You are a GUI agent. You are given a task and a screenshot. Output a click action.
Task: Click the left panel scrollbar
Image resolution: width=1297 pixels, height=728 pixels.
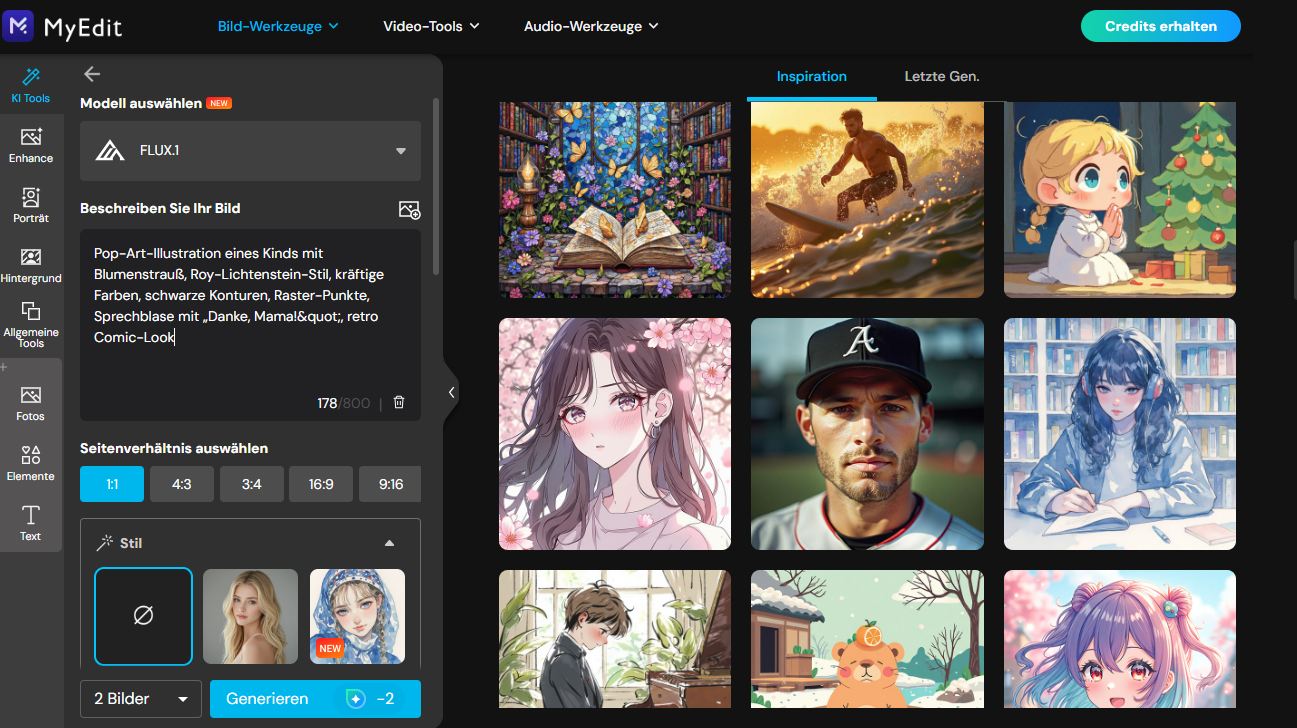[435, 185]
